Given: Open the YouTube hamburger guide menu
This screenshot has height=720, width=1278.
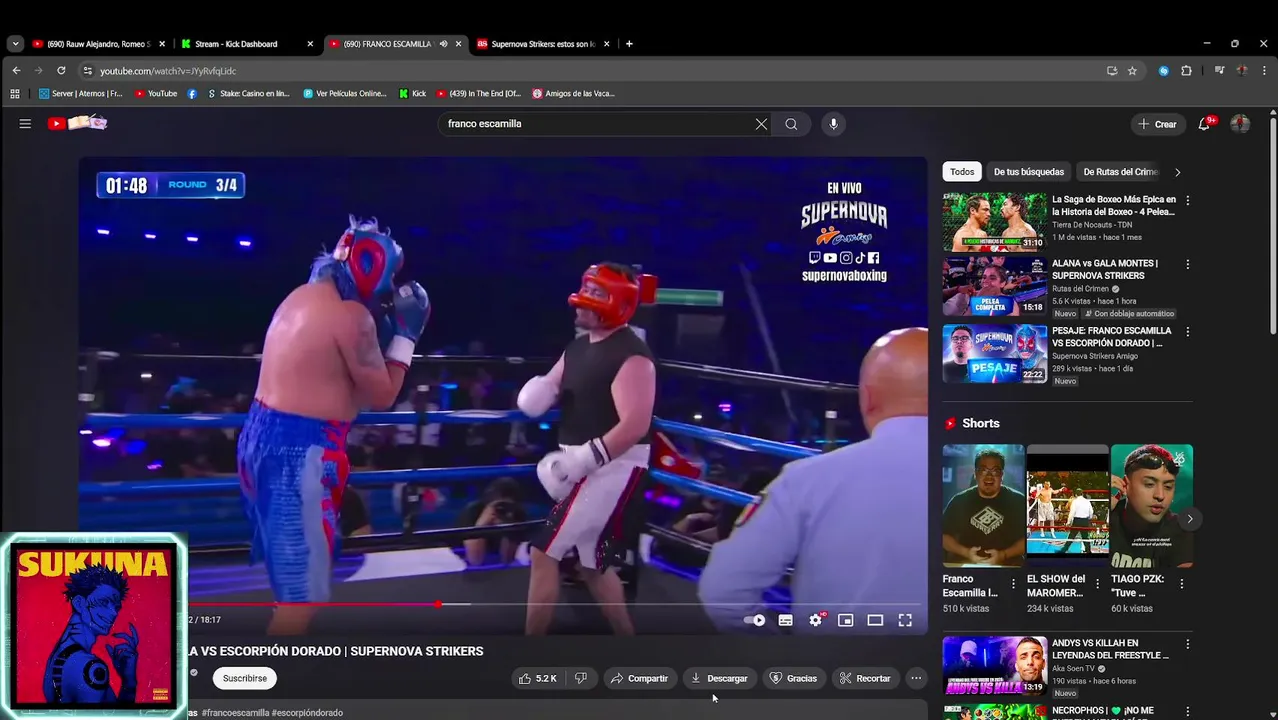Looking at the screenshot, I should pyautogui.click(x=25, y=124).
